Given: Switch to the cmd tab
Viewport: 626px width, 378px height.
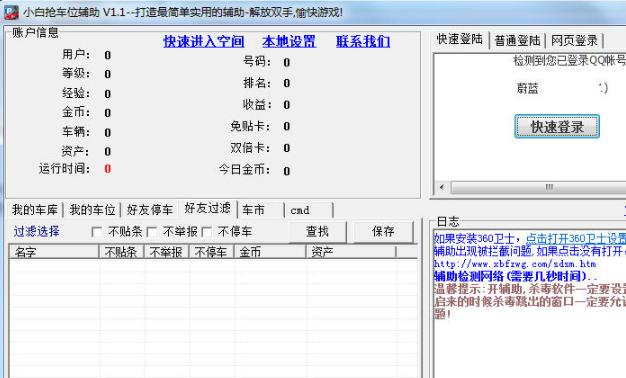Looking at the screenshot, I should (x=309, y=210).
